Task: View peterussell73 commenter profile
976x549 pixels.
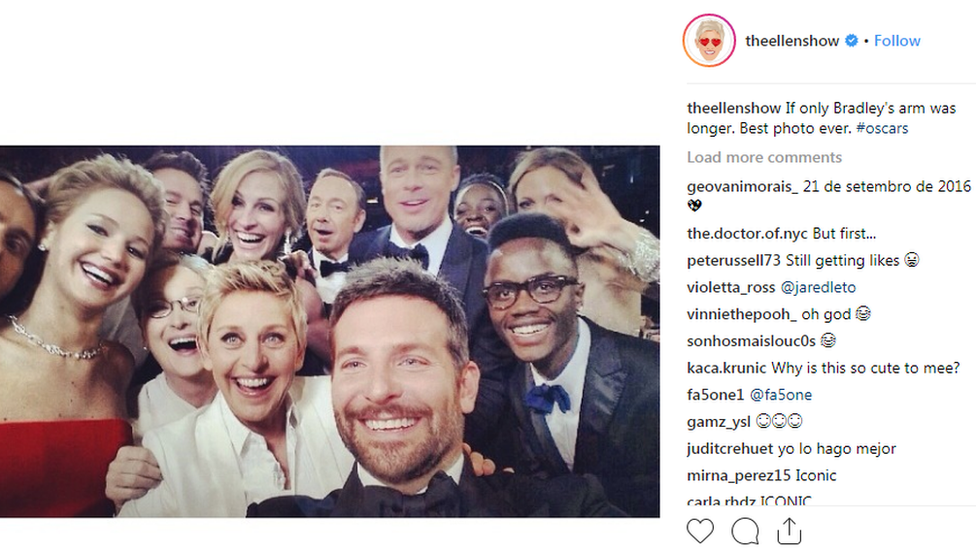Action: click(734, 261)
